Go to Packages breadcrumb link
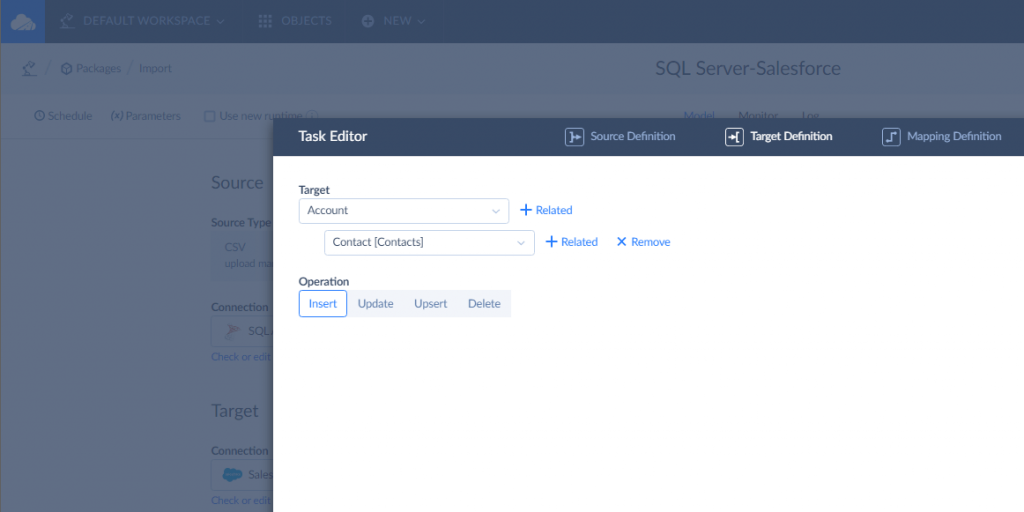Viewport: 1024px width, 512px height. [98, 68]
